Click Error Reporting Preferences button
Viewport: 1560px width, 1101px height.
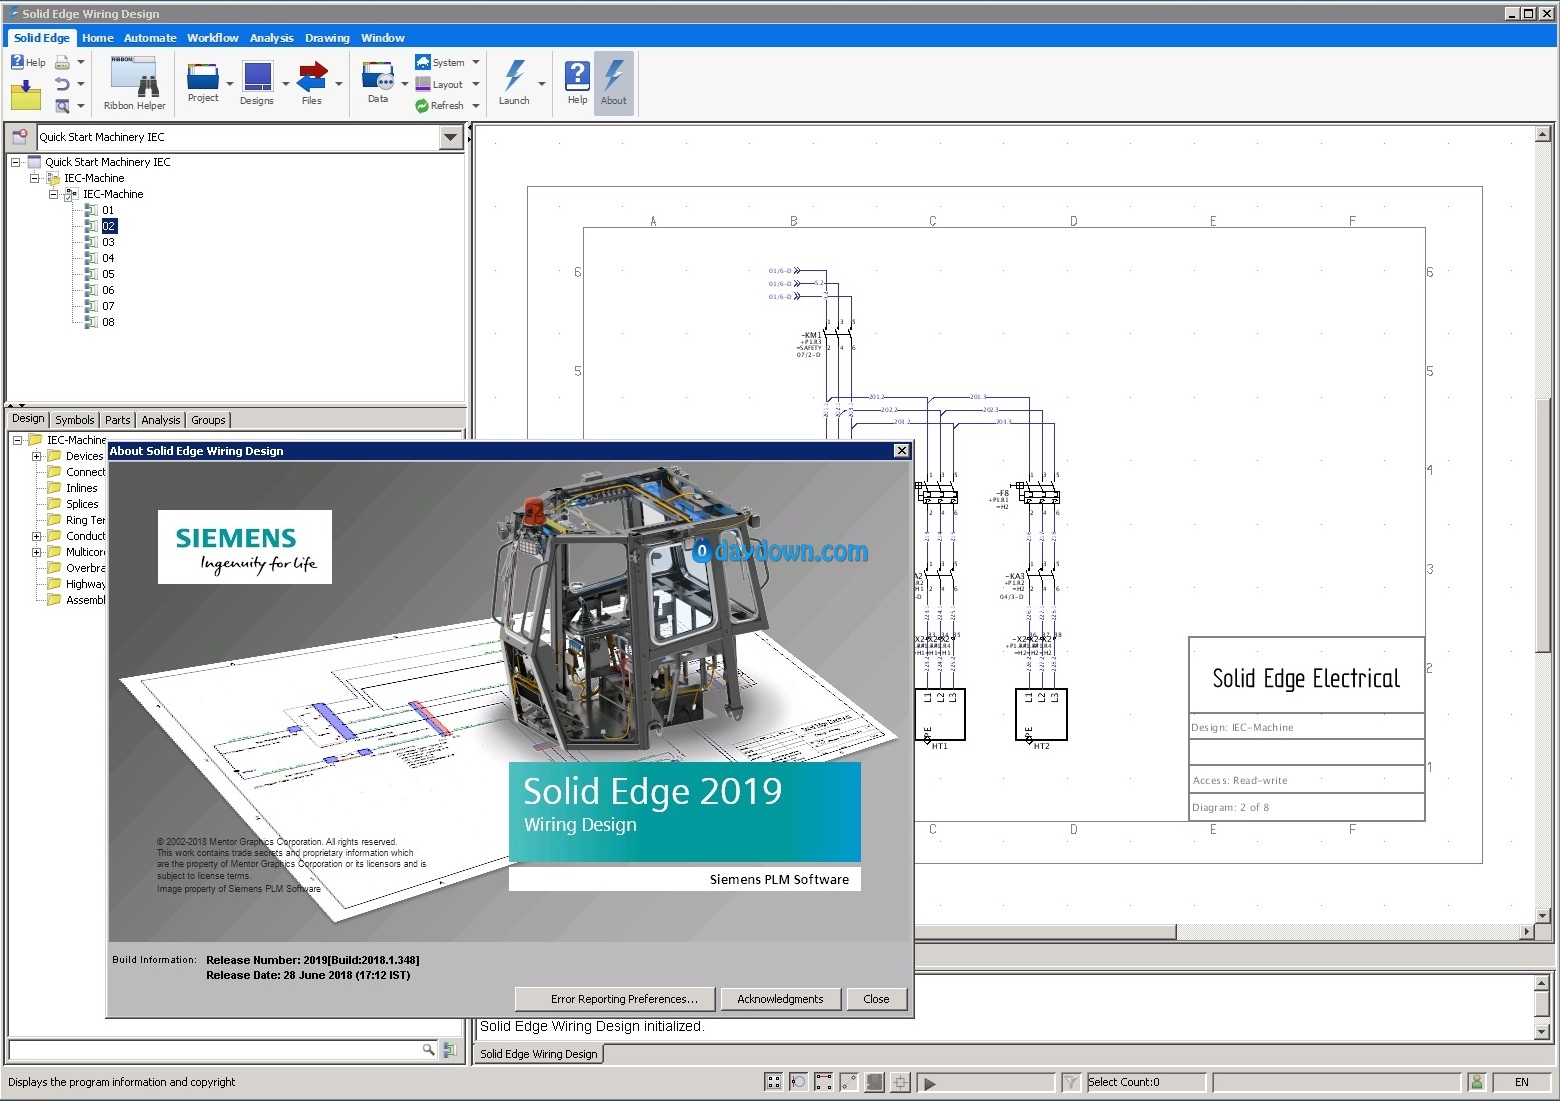615,999
